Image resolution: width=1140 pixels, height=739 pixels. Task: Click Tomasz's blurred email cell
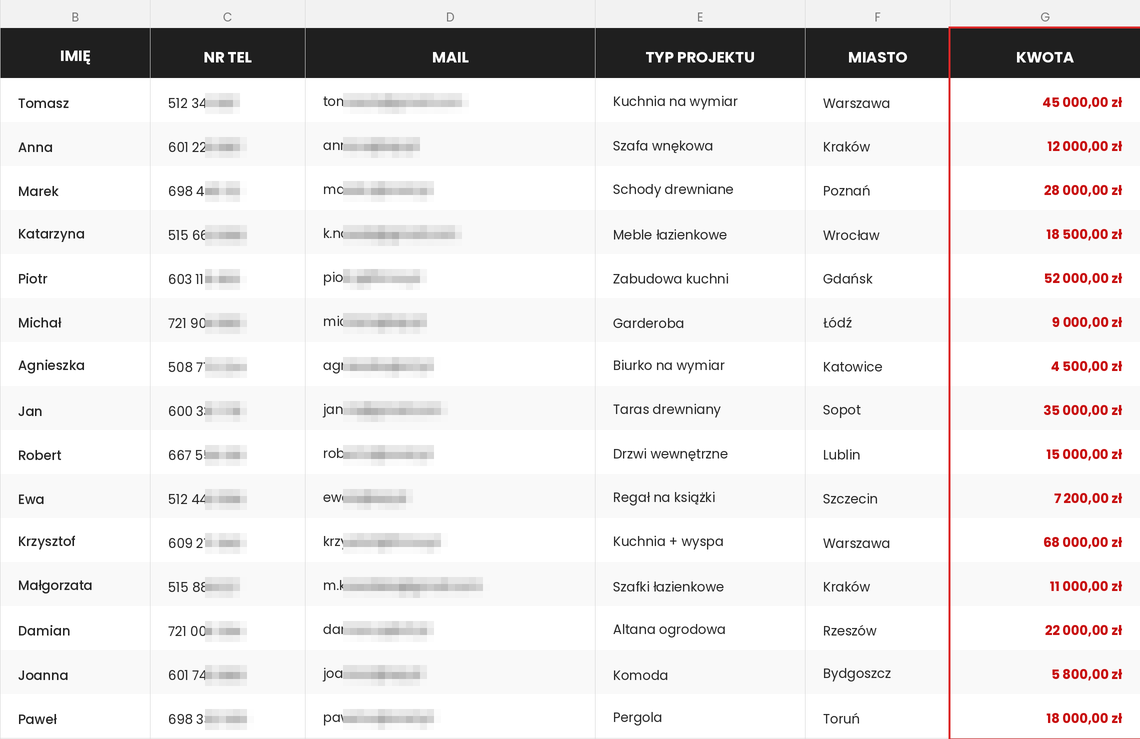pos(450,101)
